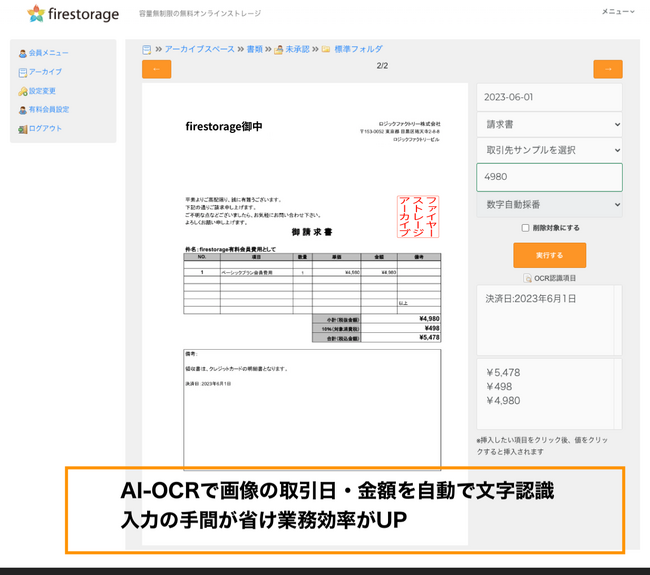Open the 取引先サンプルを選択 dropdown
Viewport: 650px width, 575px height.
(x=549, y=150)
